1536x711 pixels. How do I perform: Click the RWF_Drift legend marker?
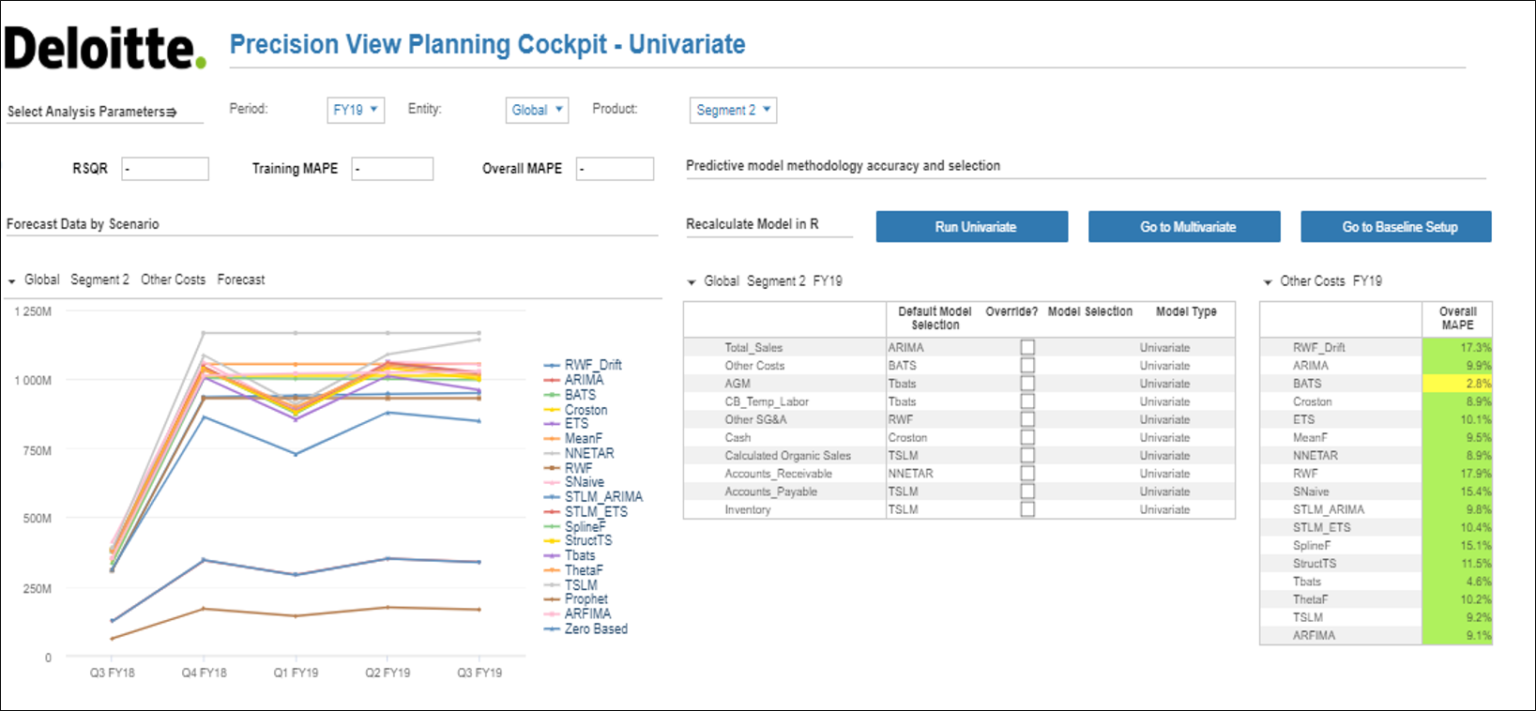coord(551,366)
